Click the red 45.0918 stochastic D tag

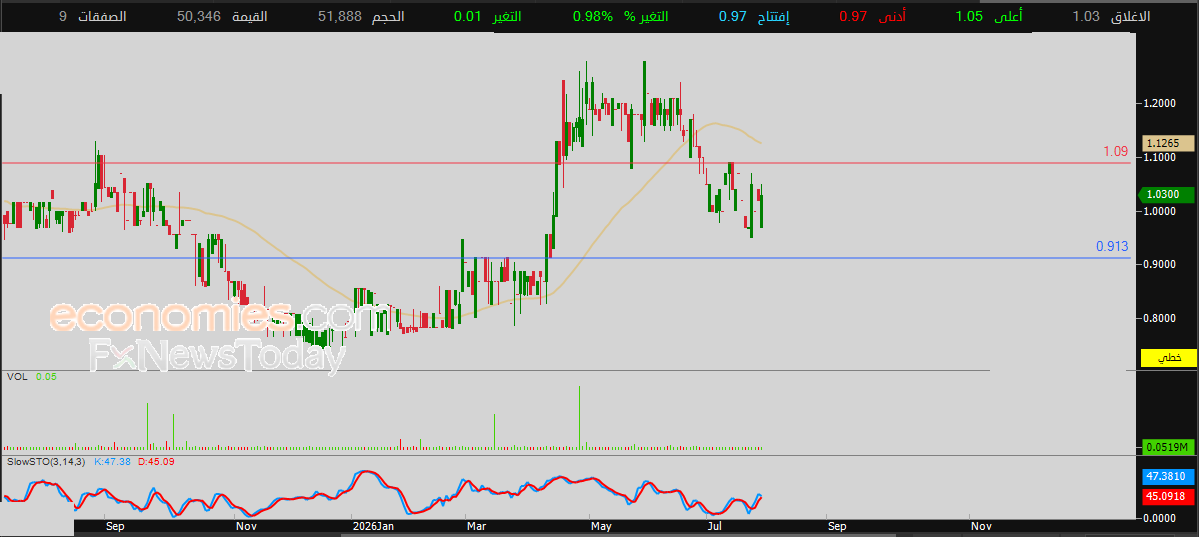pos(1168,496)
